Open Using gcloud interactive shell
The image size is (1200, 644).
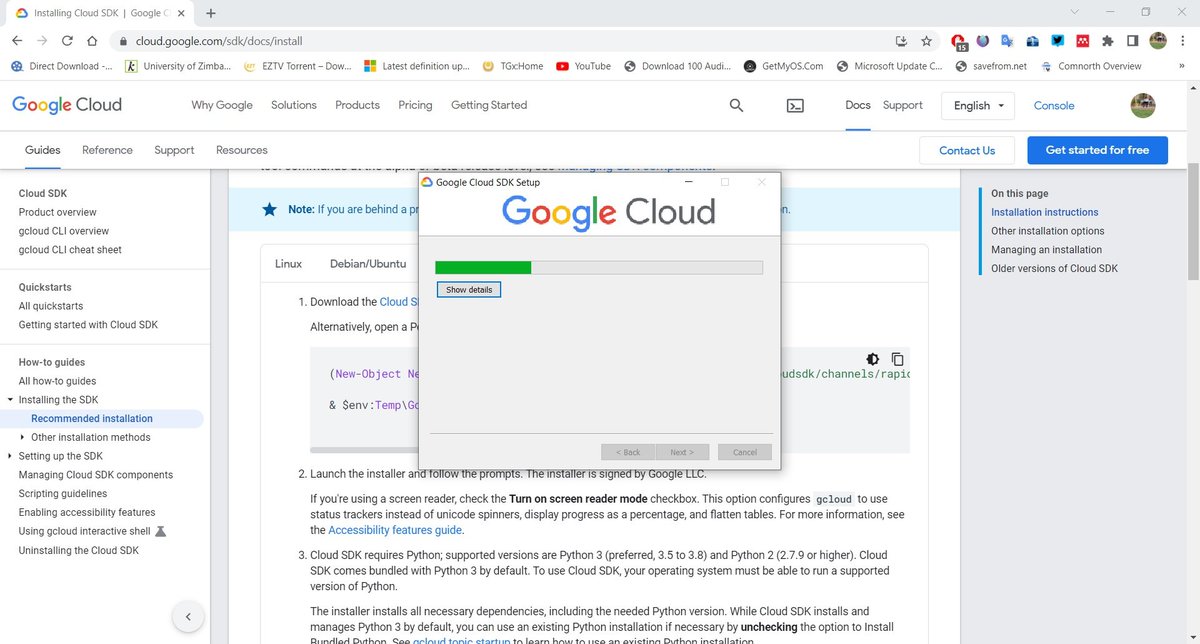85,531
